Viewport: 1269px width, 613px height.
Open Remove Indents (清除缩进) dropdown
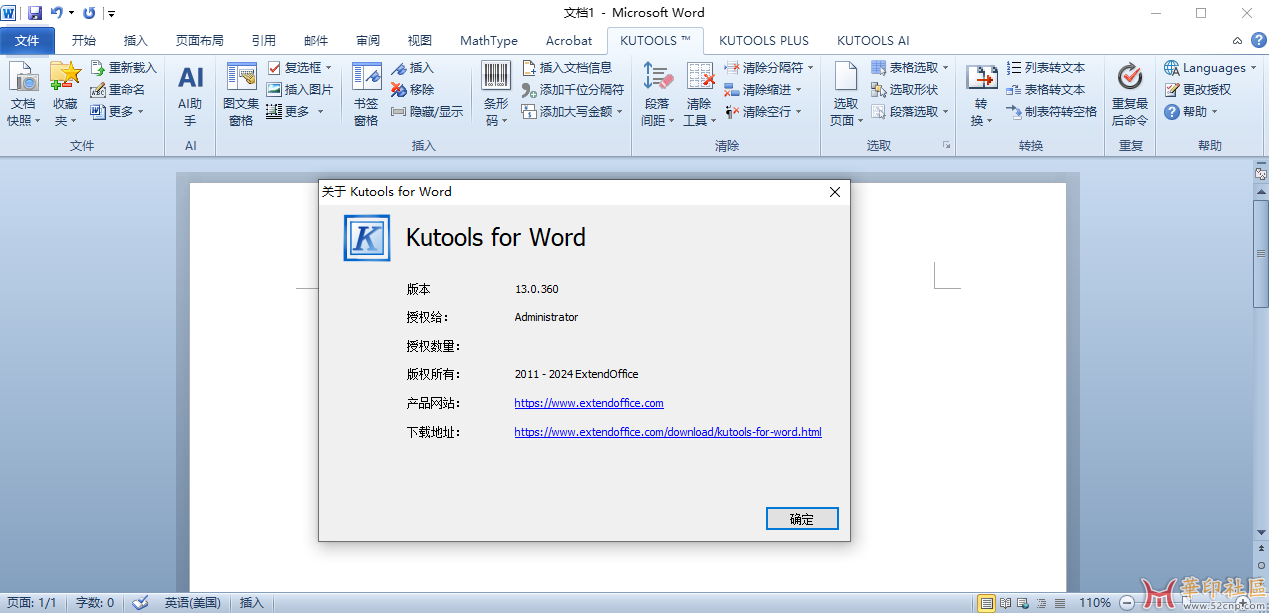[x=763, y=90]
